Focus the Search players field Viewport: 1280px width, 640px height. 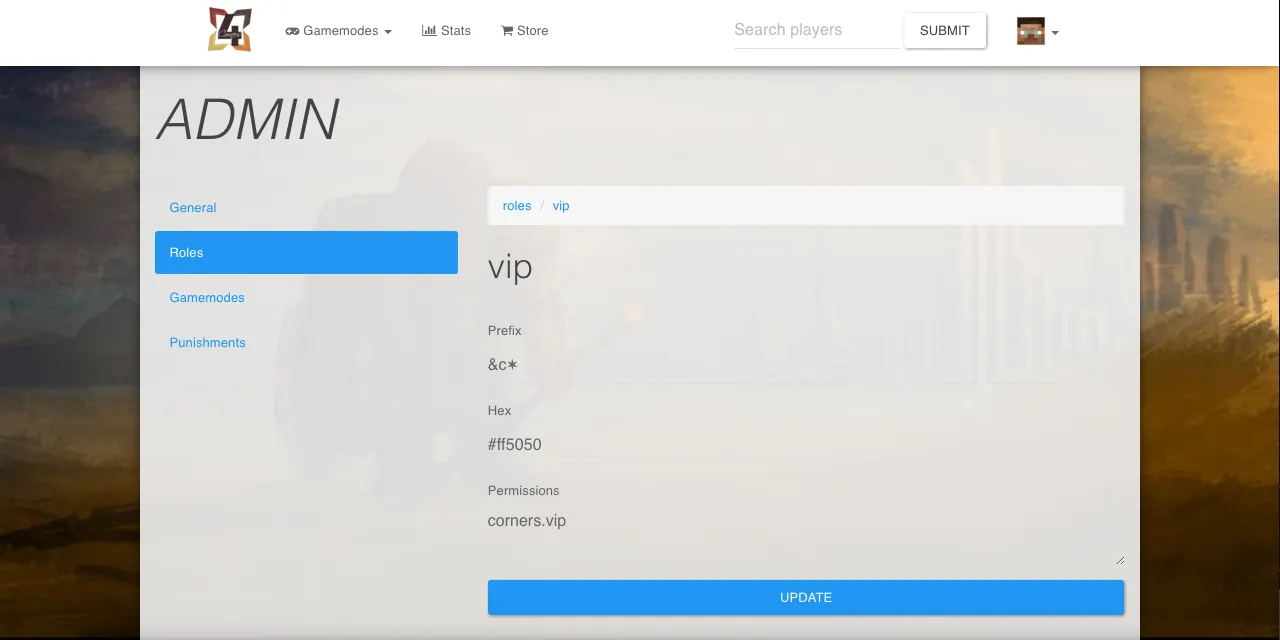817,30
